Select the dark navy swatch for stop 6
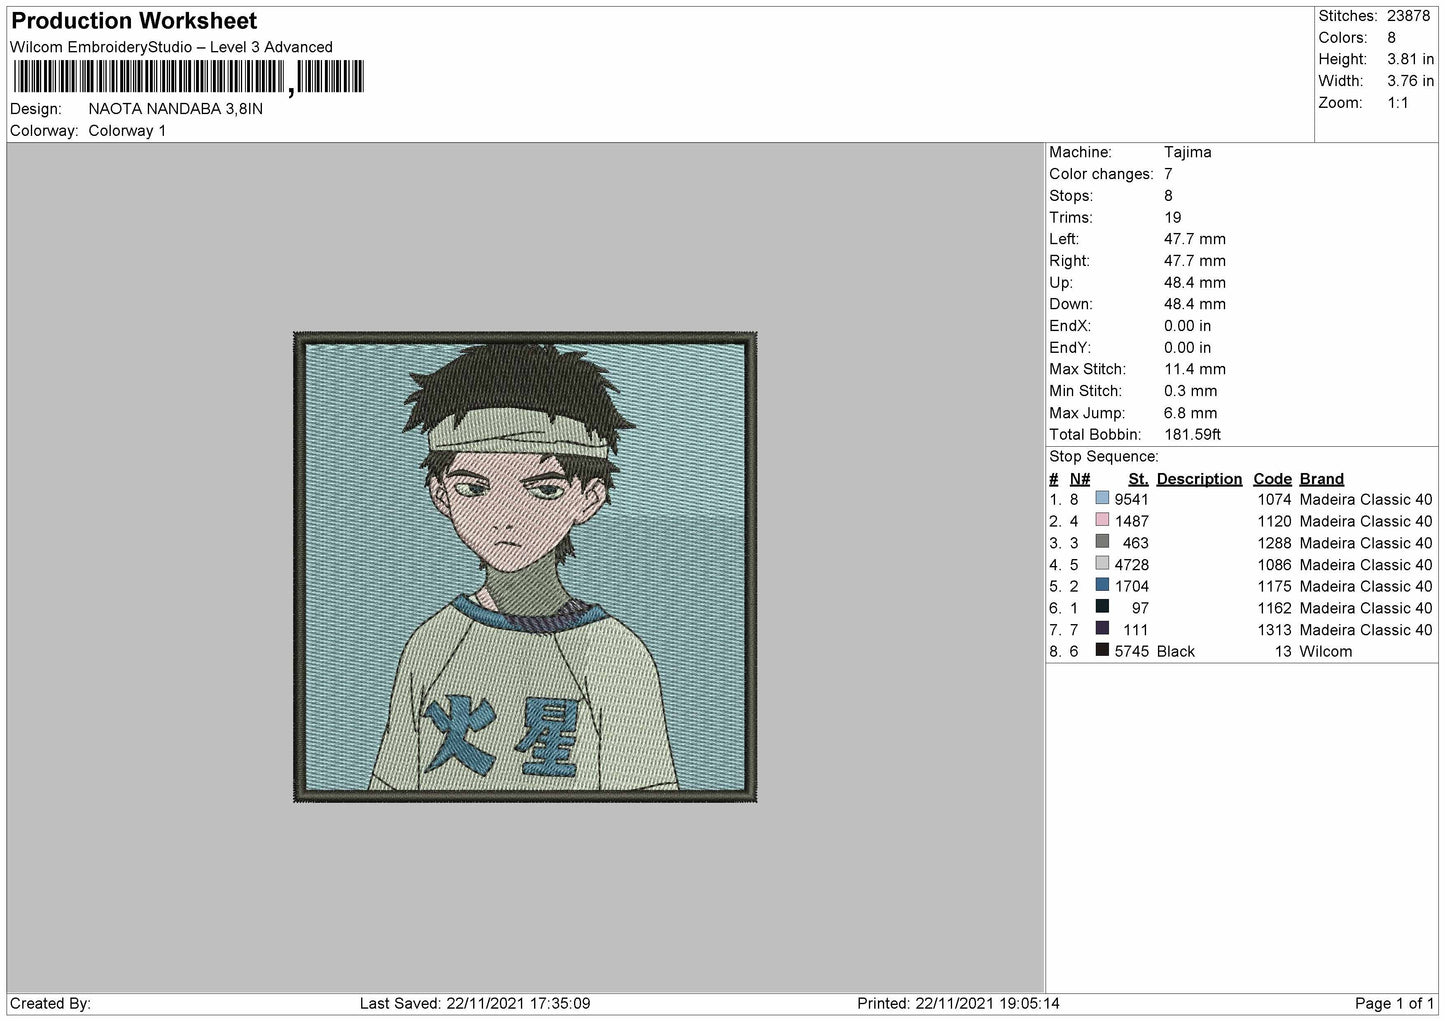 pyautogui.click(x=1102, y=607)
